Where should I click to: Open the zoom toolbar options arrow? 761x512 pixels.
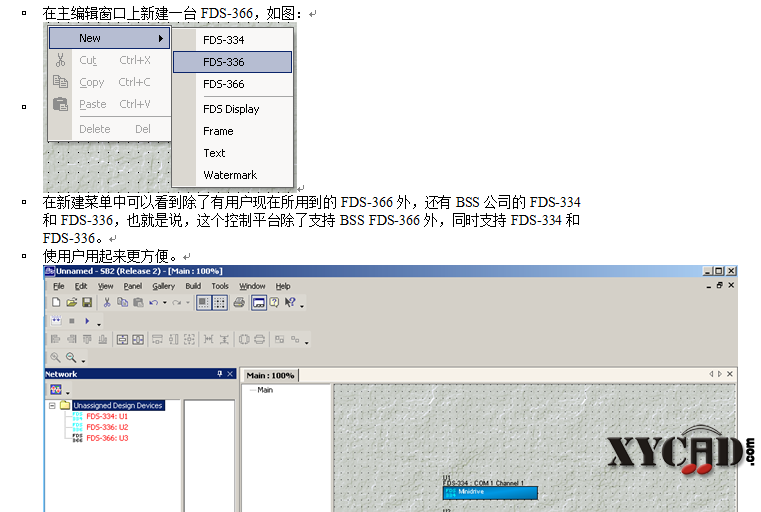83,361
